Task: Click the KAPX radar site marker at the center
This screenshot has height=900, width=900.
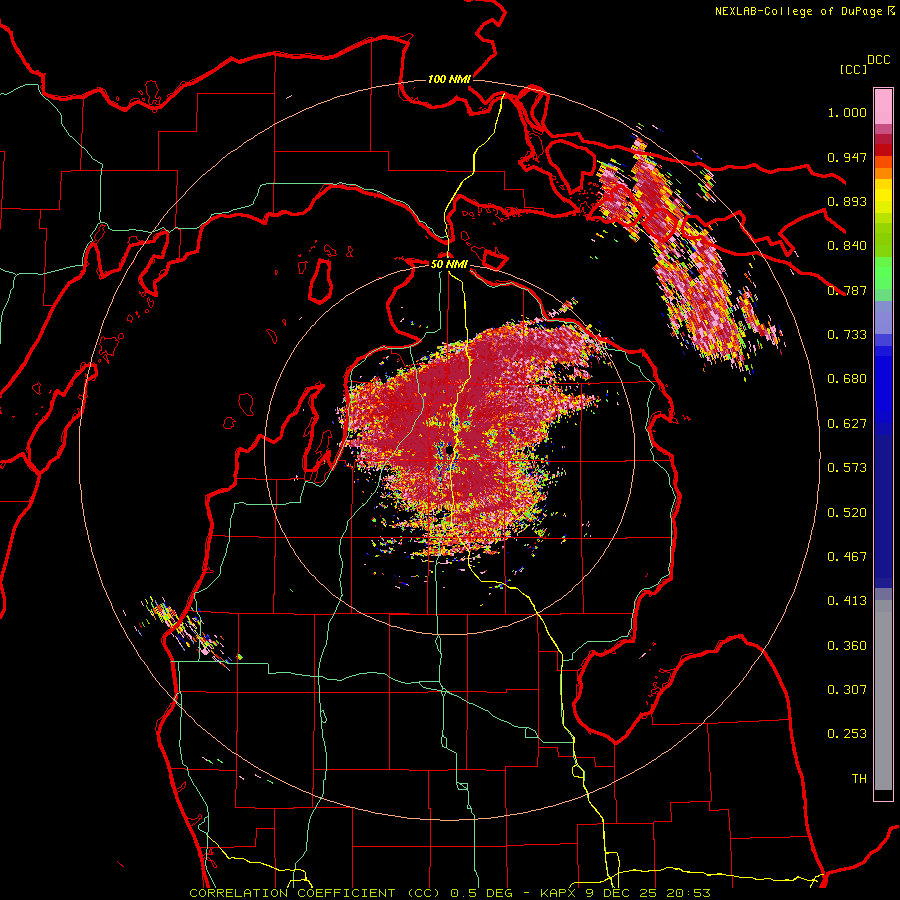Action: [450, 450]
